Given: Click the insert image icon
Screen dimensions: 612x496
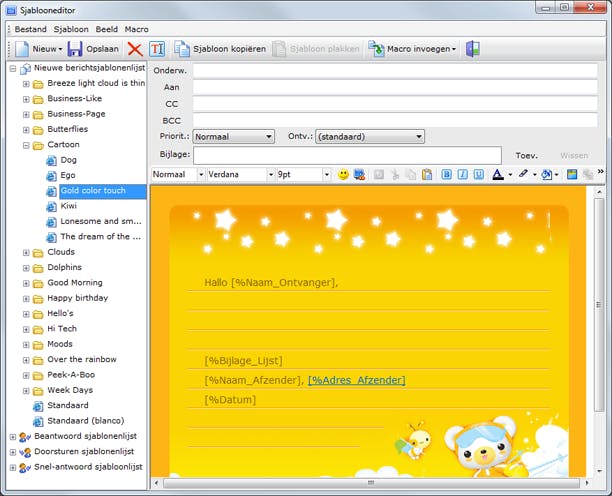Looking at the screenshot, I should [x=572, y=174].
